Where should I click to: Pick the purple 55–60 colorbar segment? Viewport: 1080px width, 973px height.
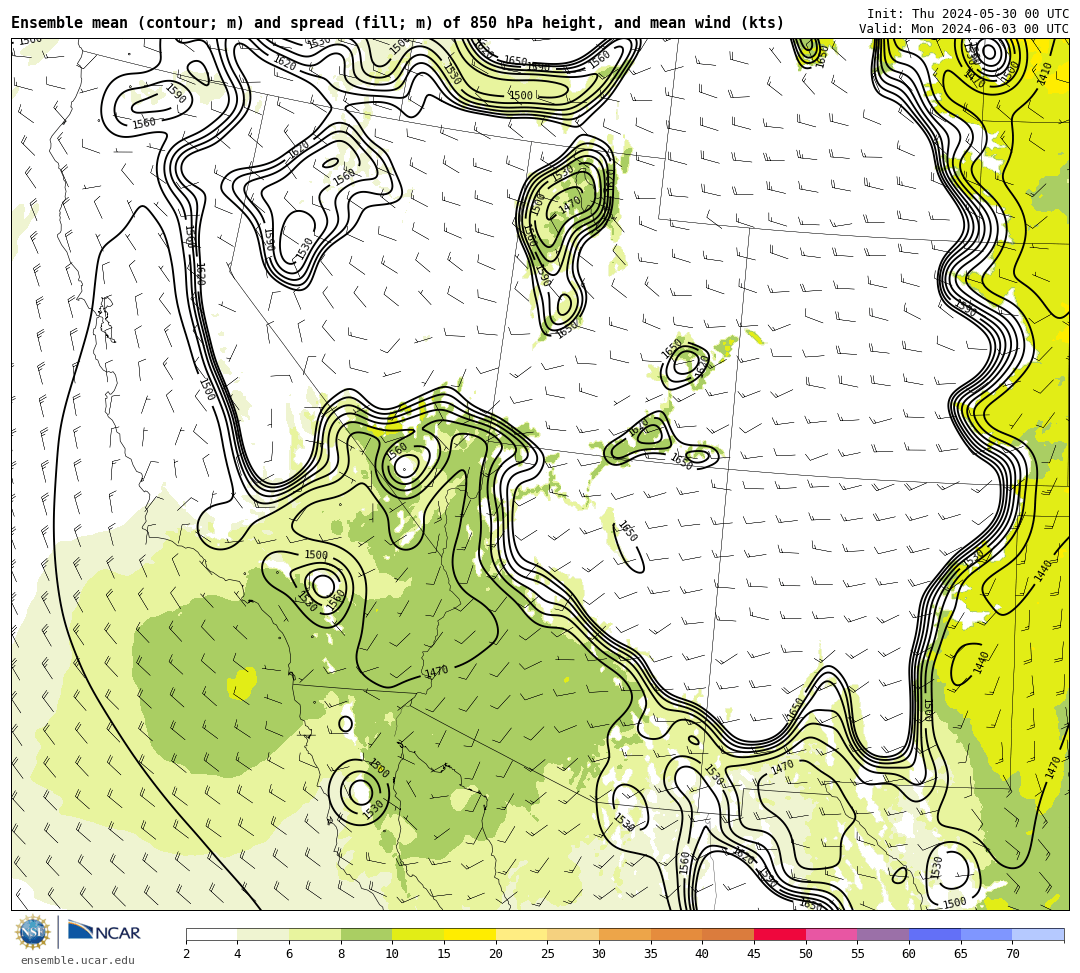[883, 934]
